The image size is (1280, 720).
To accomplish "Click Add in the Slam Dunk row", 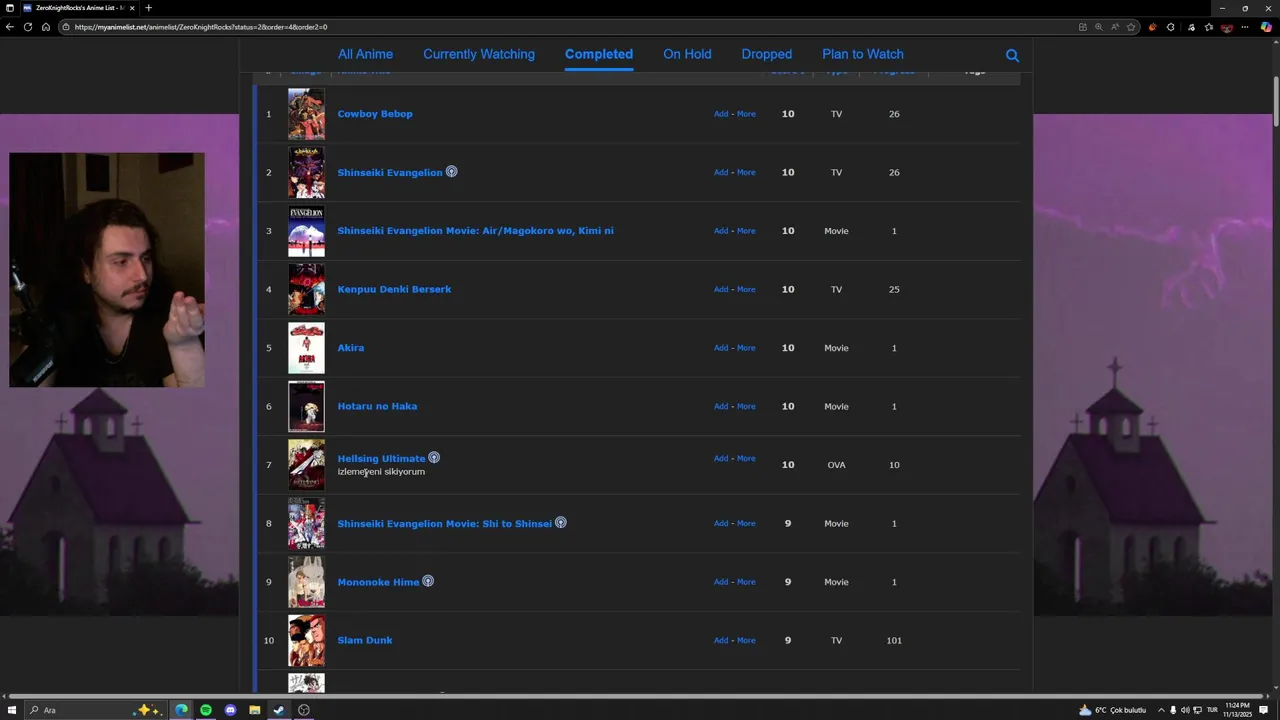I will (x=721, y=640).
